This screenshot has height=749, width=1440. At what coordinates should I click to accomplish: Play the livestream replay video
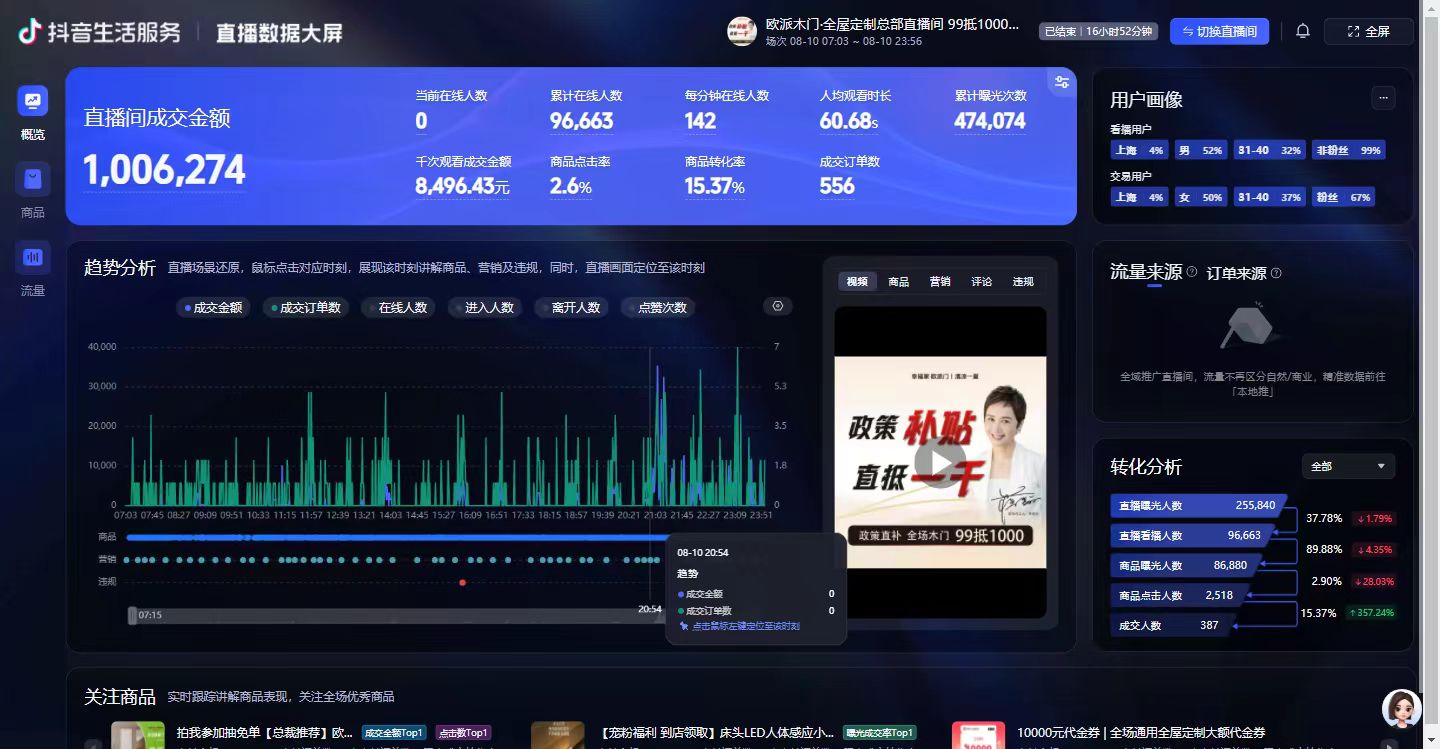[x=940, y=461]
